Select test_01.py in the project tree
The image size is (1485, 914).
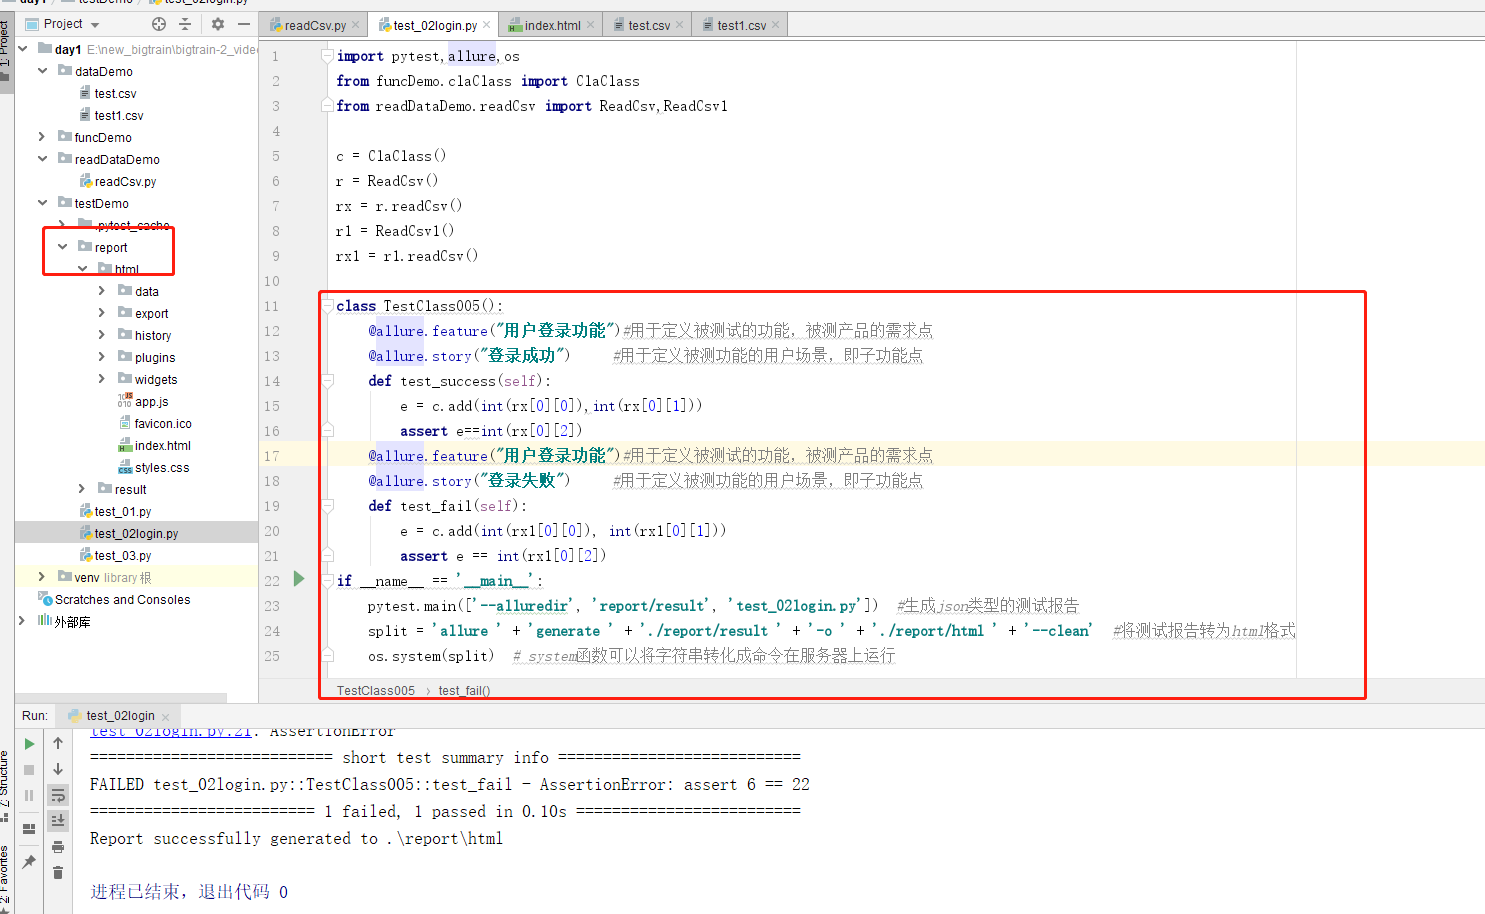point(122,511)
